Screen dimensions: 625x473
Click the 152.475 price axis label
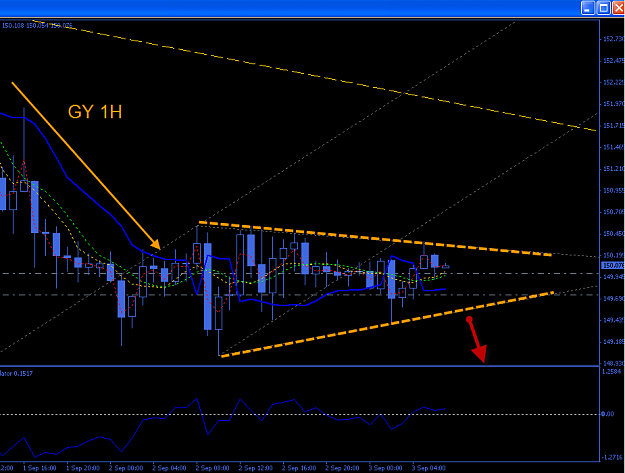(x=613, y=61)
